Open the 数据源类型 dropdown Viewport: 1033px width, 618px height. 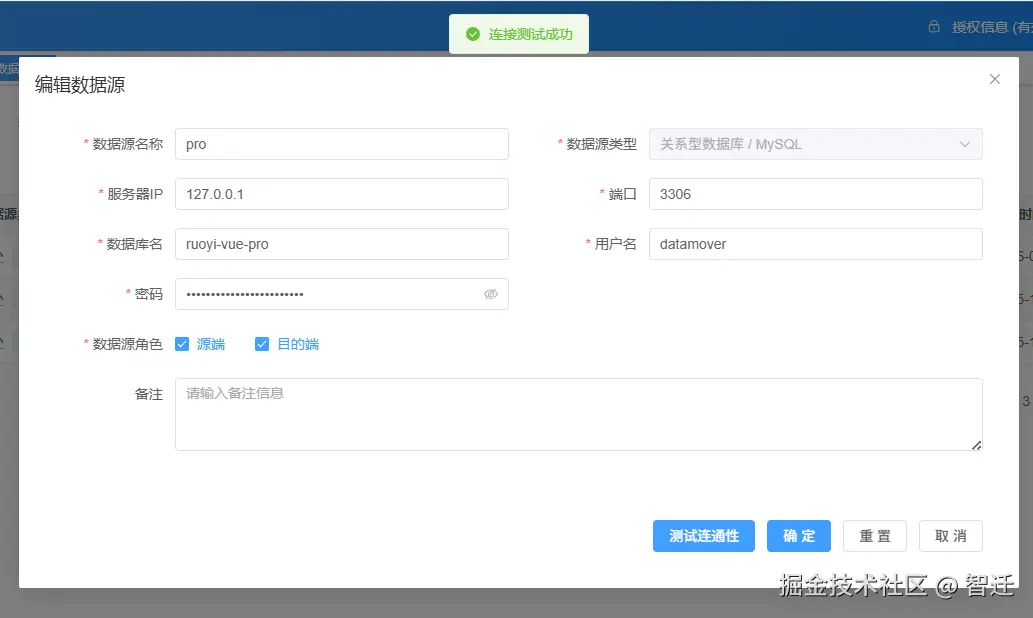pos(816,144)
